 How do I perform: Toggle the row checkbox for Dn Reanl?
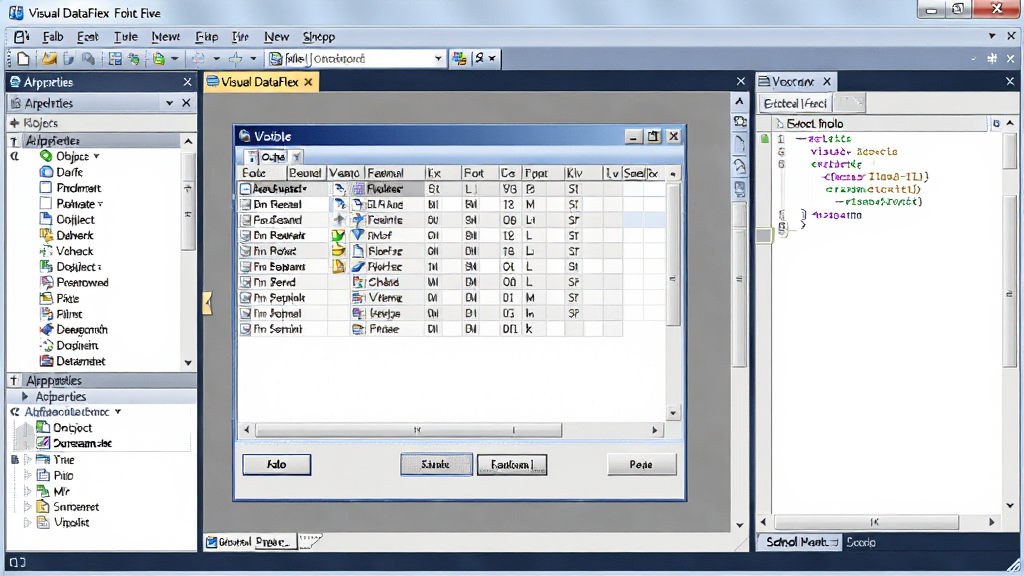point(246,204)
